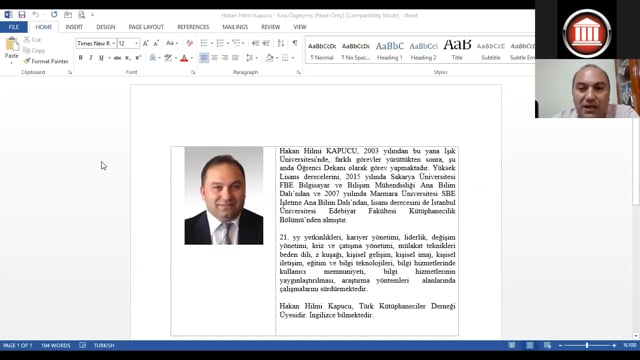Redo with the repeat arrow icon
Viewport: 640px width, 360px height.
(x=54, y=15)
